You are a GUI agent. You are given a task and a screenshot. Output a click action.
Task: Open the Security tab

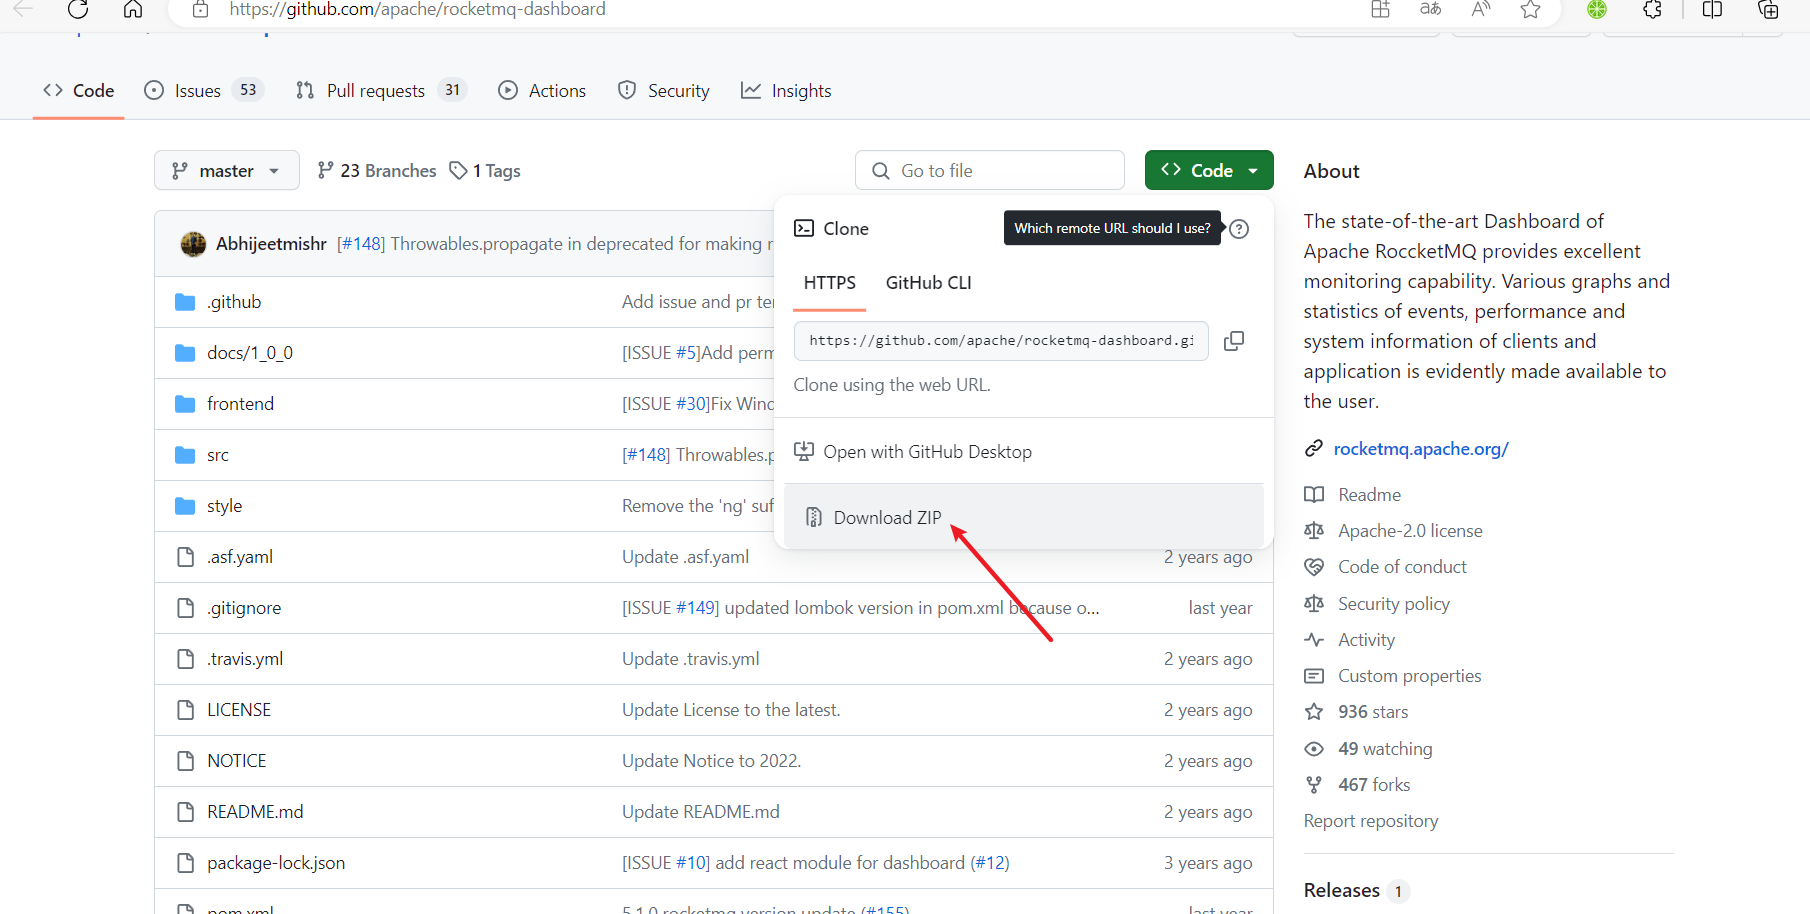664,91
